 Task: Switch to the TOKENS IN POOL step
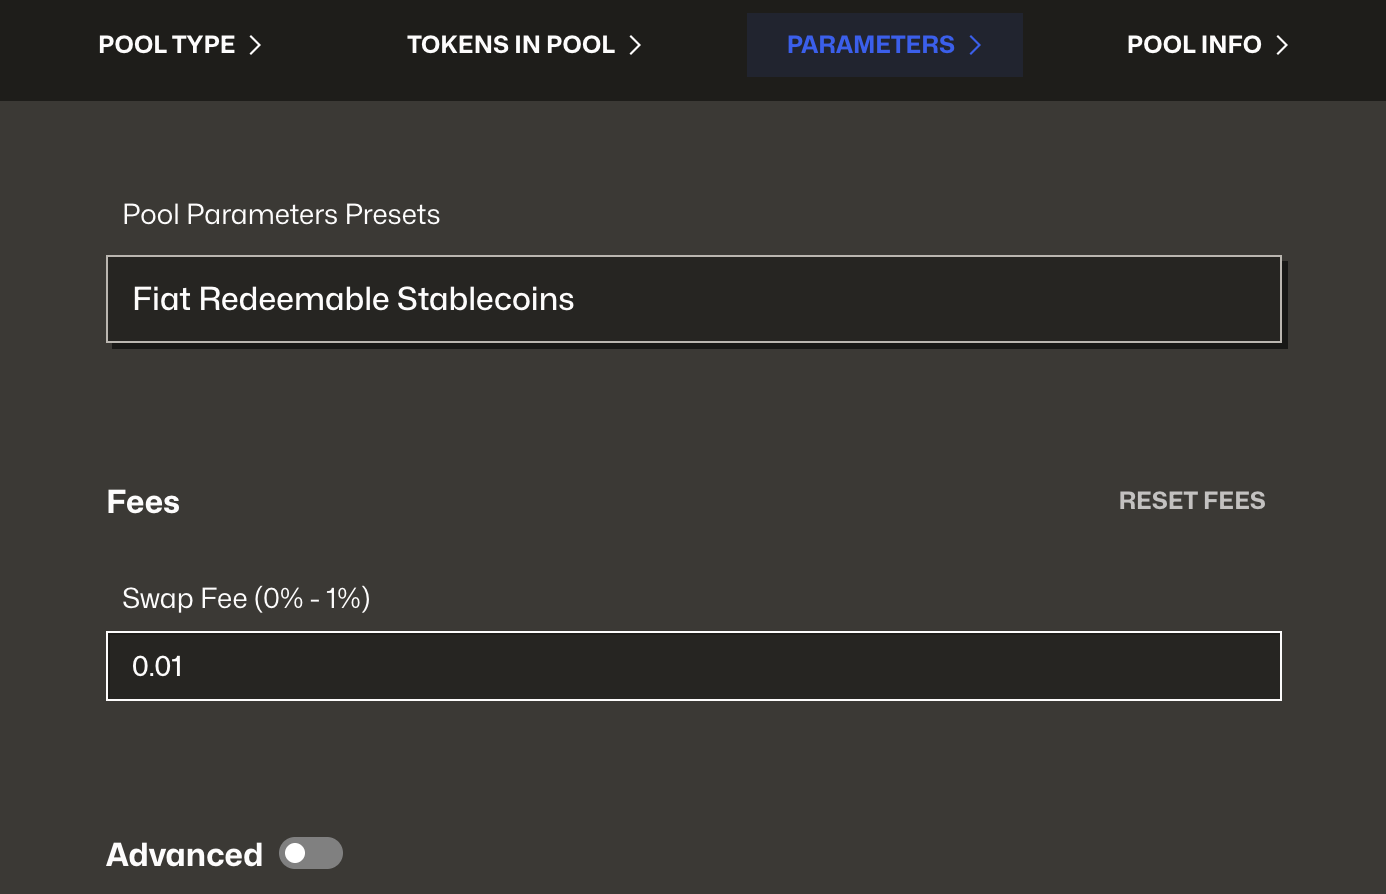pyautogui.click(x=510, y=45)
